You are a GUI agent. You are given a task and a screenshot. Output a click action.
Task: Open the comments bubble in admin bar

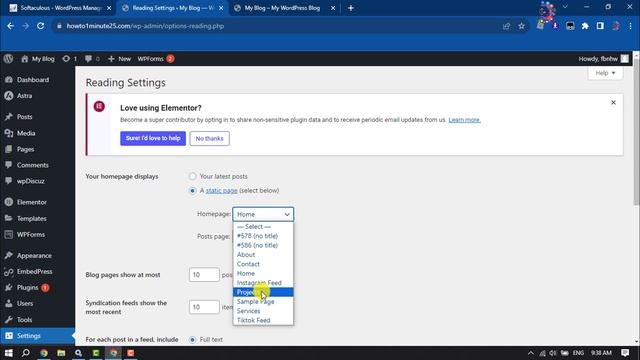pyautogui.click(x=92, y=59)
